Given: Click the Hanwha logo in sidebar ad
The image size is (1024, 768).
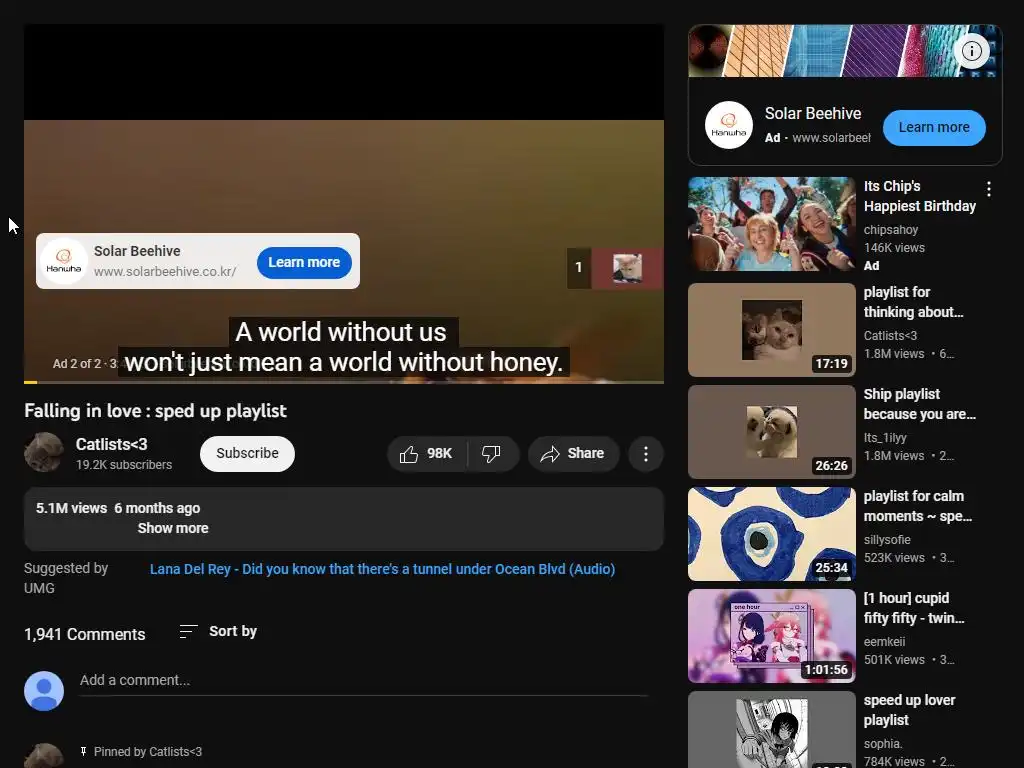Looking at the screenshot, I should (x=729, y=125).
